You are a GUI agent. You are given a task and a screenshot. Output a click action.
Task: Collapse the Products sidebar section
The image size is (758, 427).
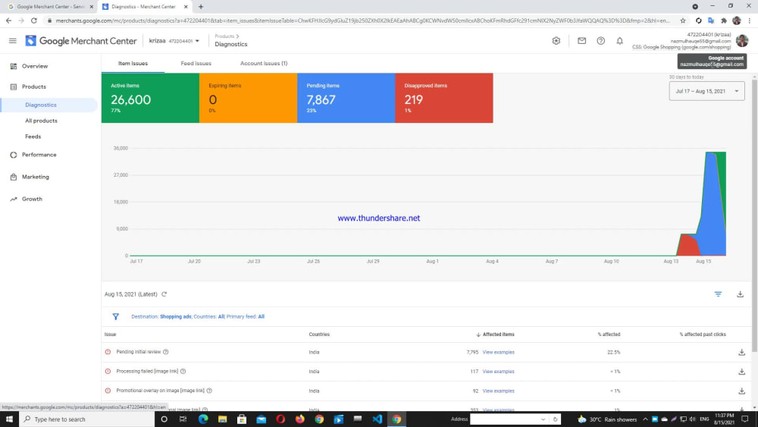[x=34, y=87]
